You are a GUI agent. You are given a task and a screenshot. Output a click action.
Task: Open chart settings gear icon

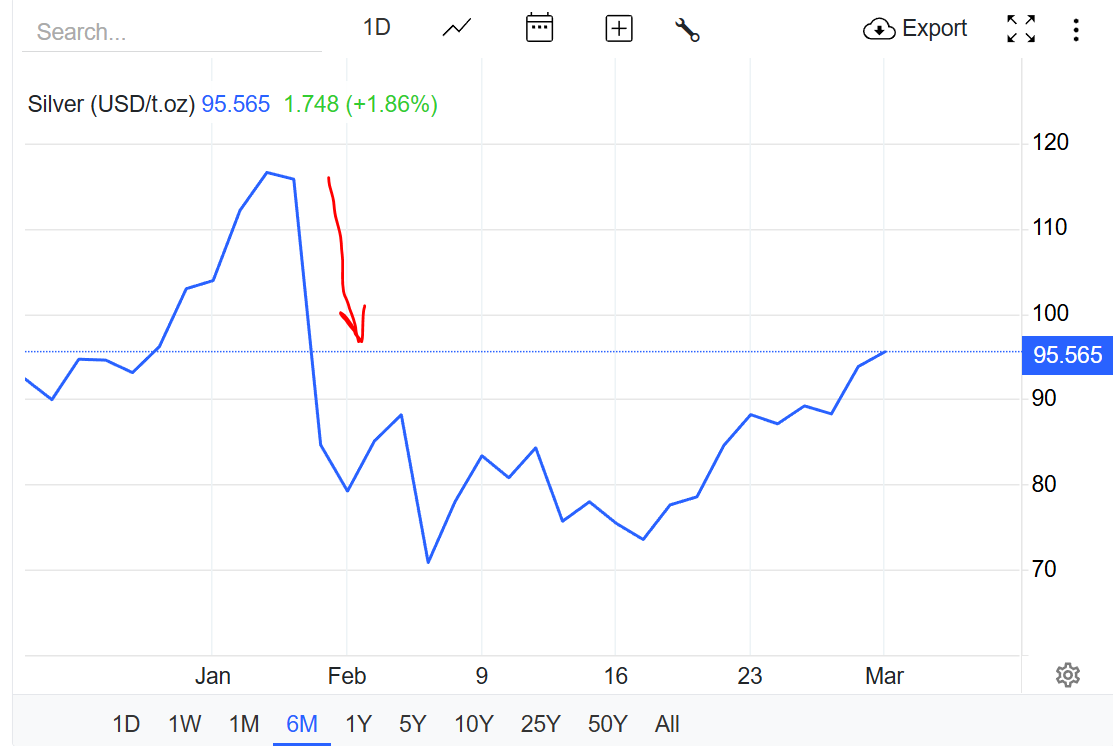click(x=1067, y=675)
